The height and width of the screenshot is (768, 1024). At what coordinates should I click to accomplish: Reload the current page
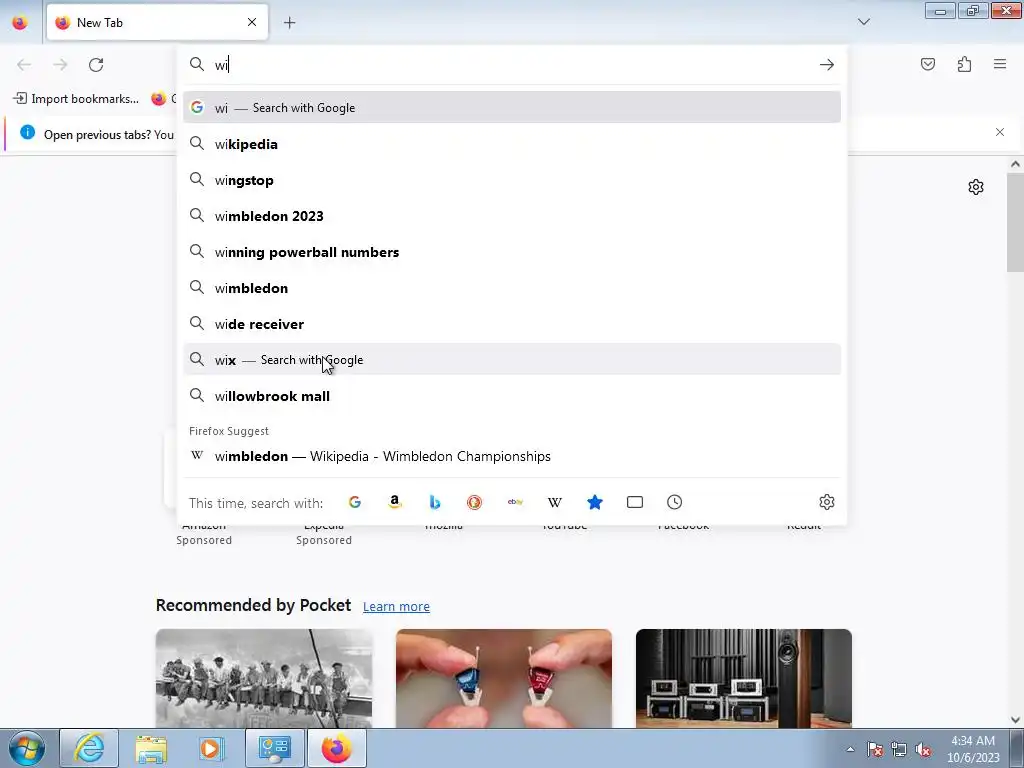tap(96, 65)
